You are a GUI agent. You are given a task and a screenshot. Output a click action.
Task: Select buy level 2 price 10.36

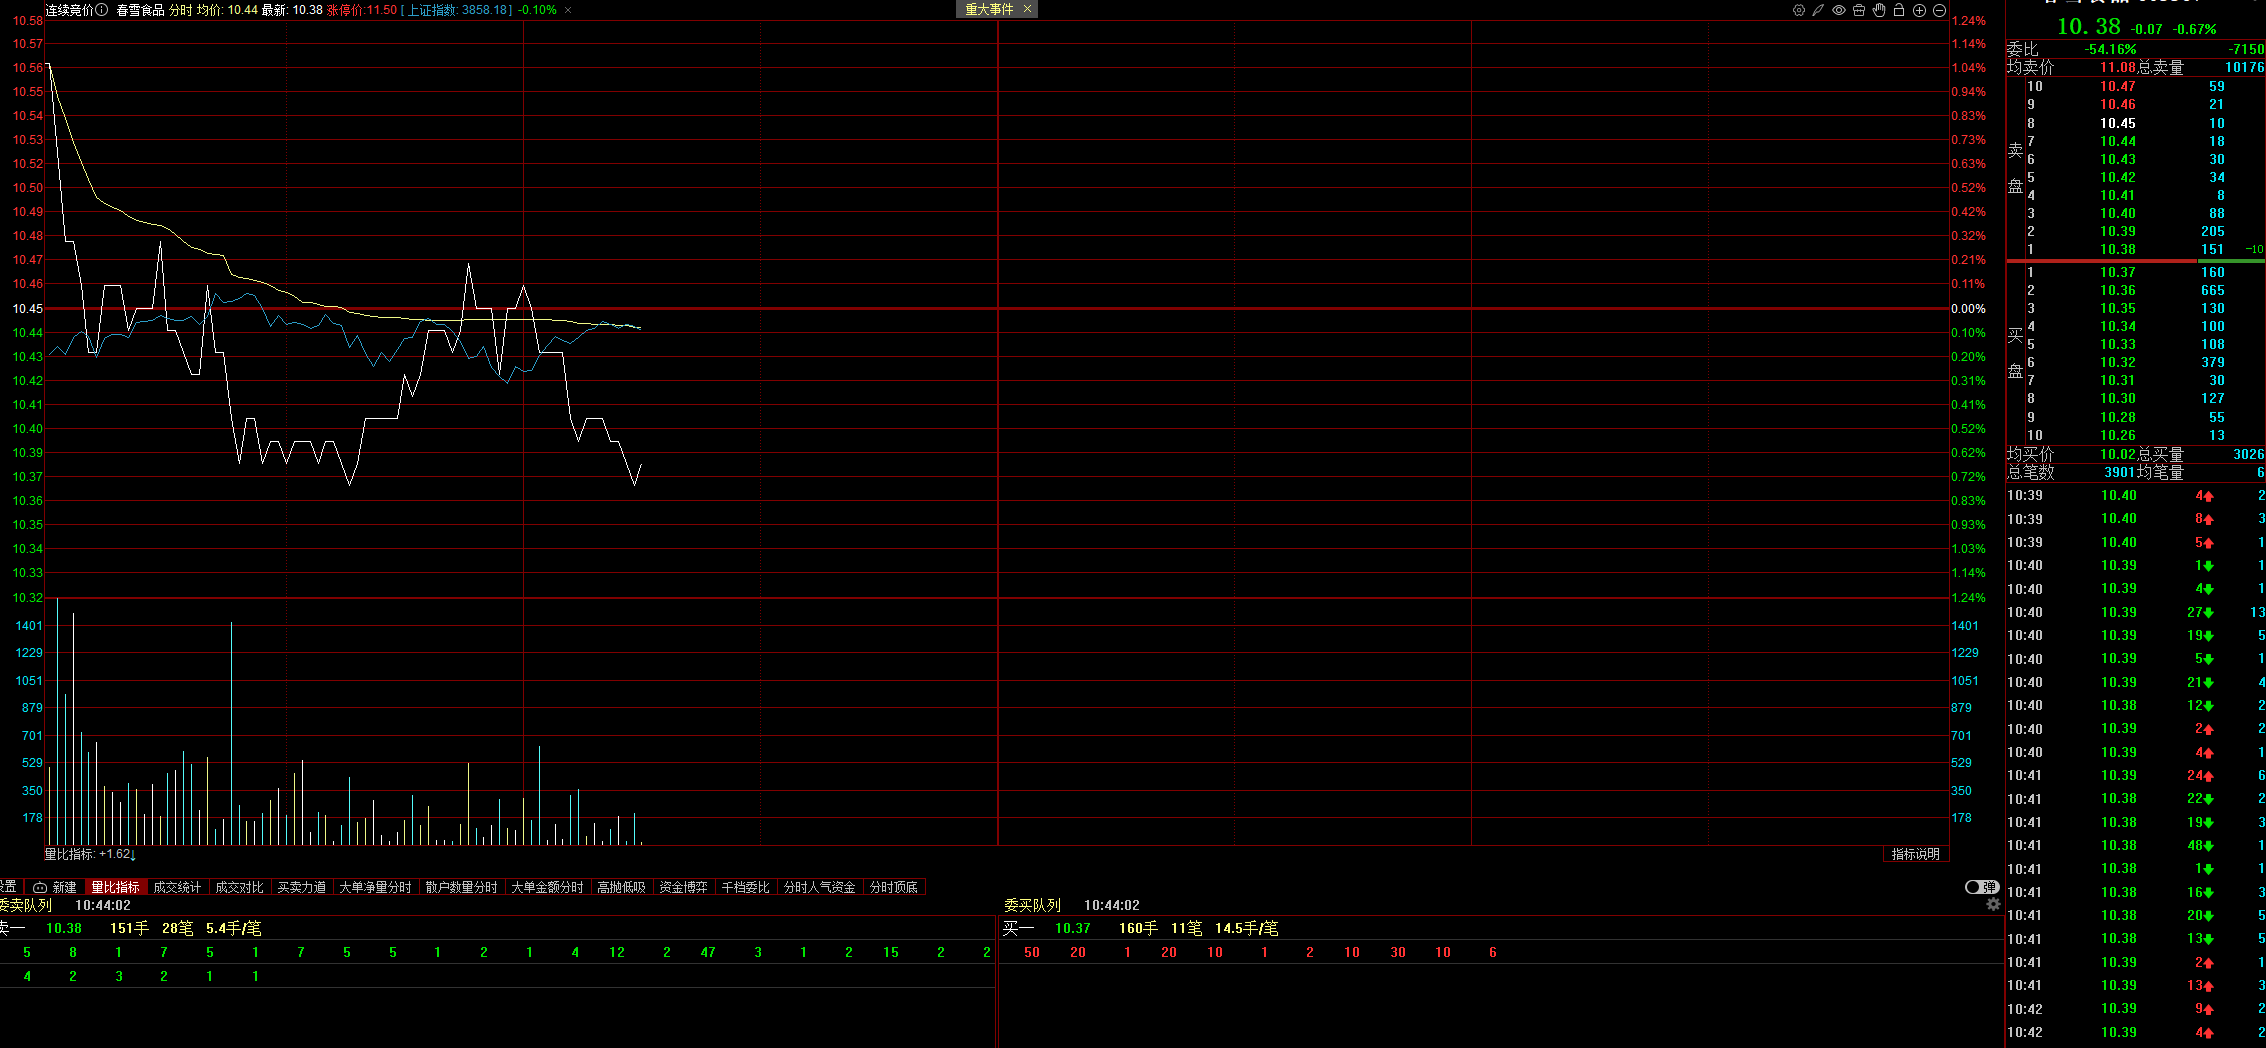[2117, 290]
